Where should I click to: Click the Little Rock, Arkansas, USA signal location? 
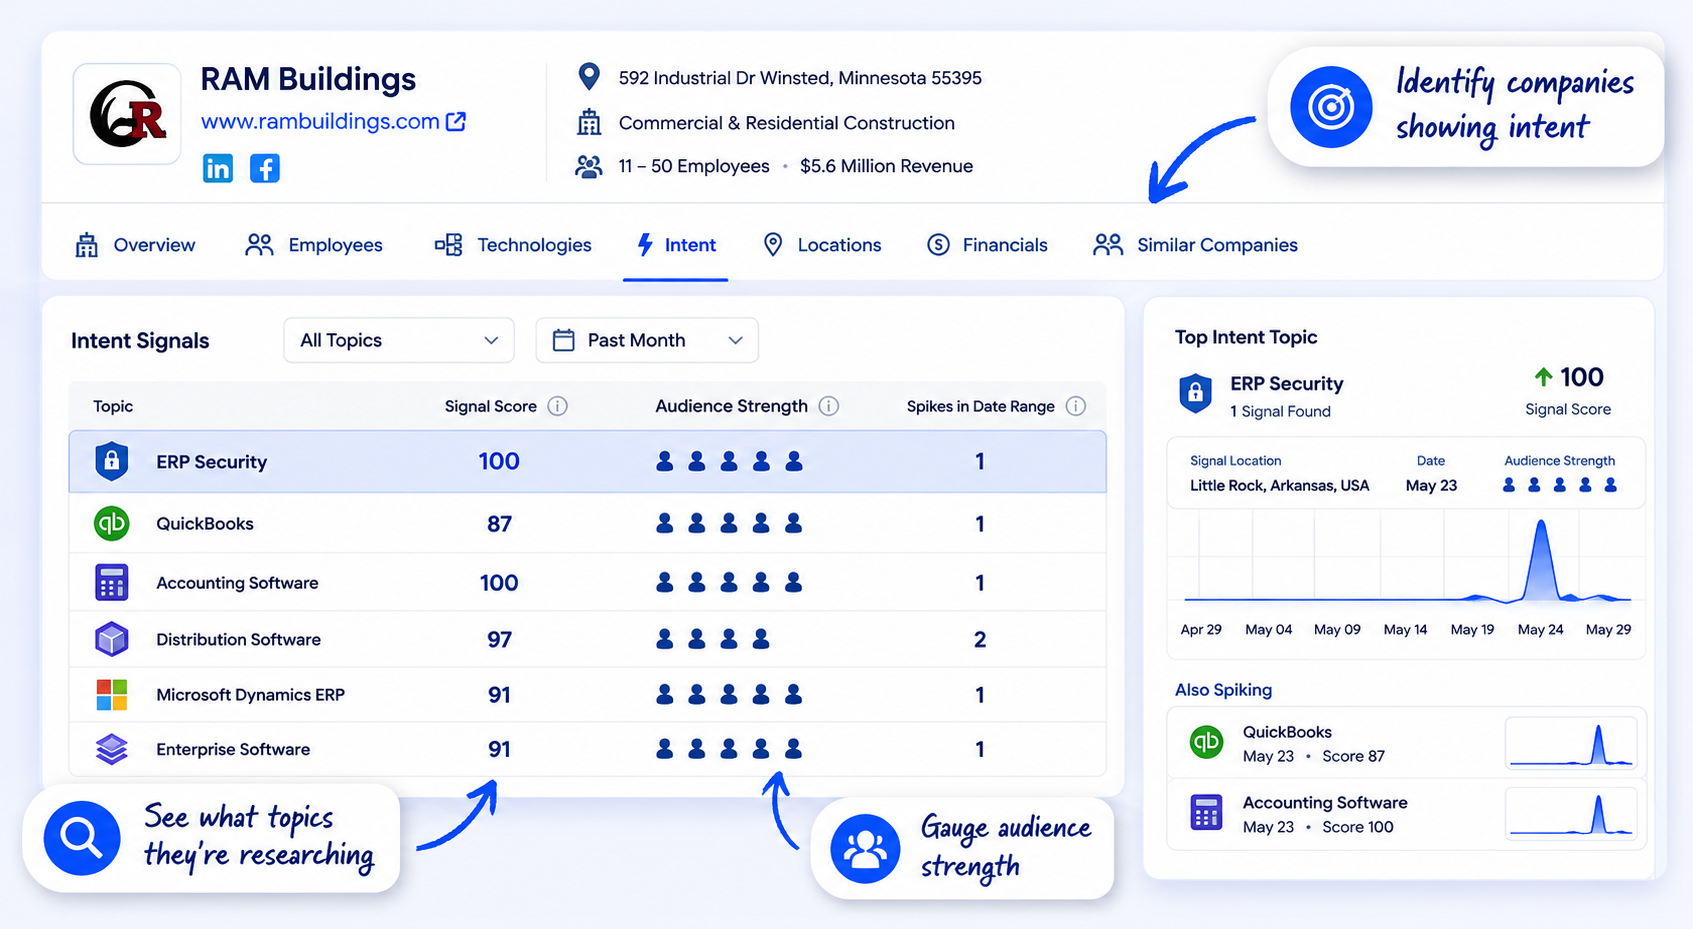[x=1280, y=486]
